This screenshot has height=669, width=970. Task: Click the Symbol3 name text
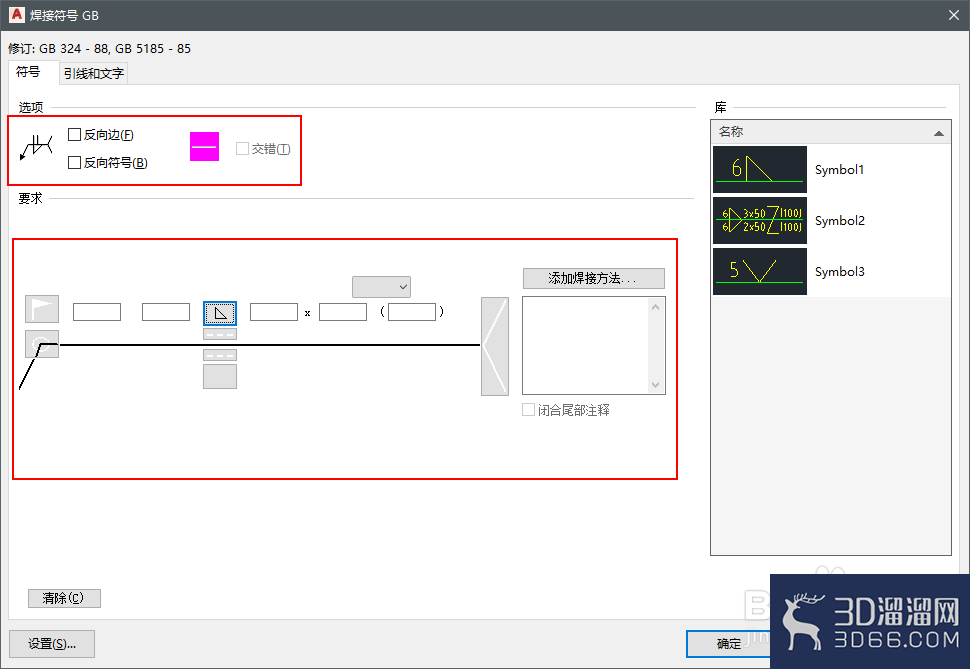tap(839, 272)
